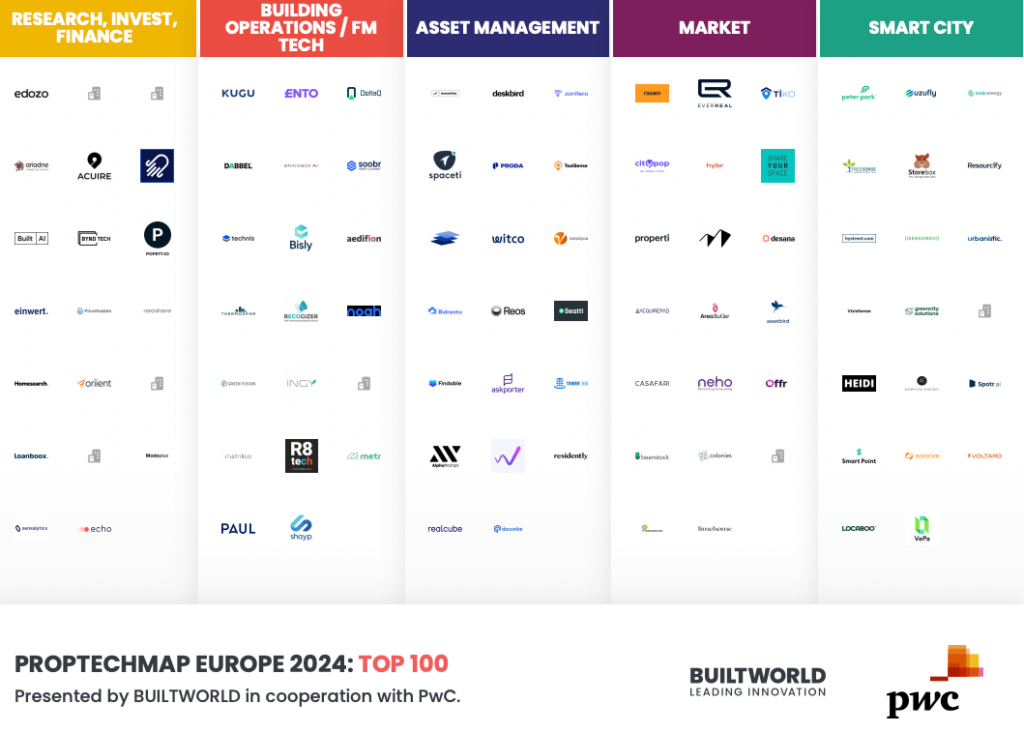Select the aedifion logo
The height and width of the screenshot is (733, 1024).
click(364, 238)
